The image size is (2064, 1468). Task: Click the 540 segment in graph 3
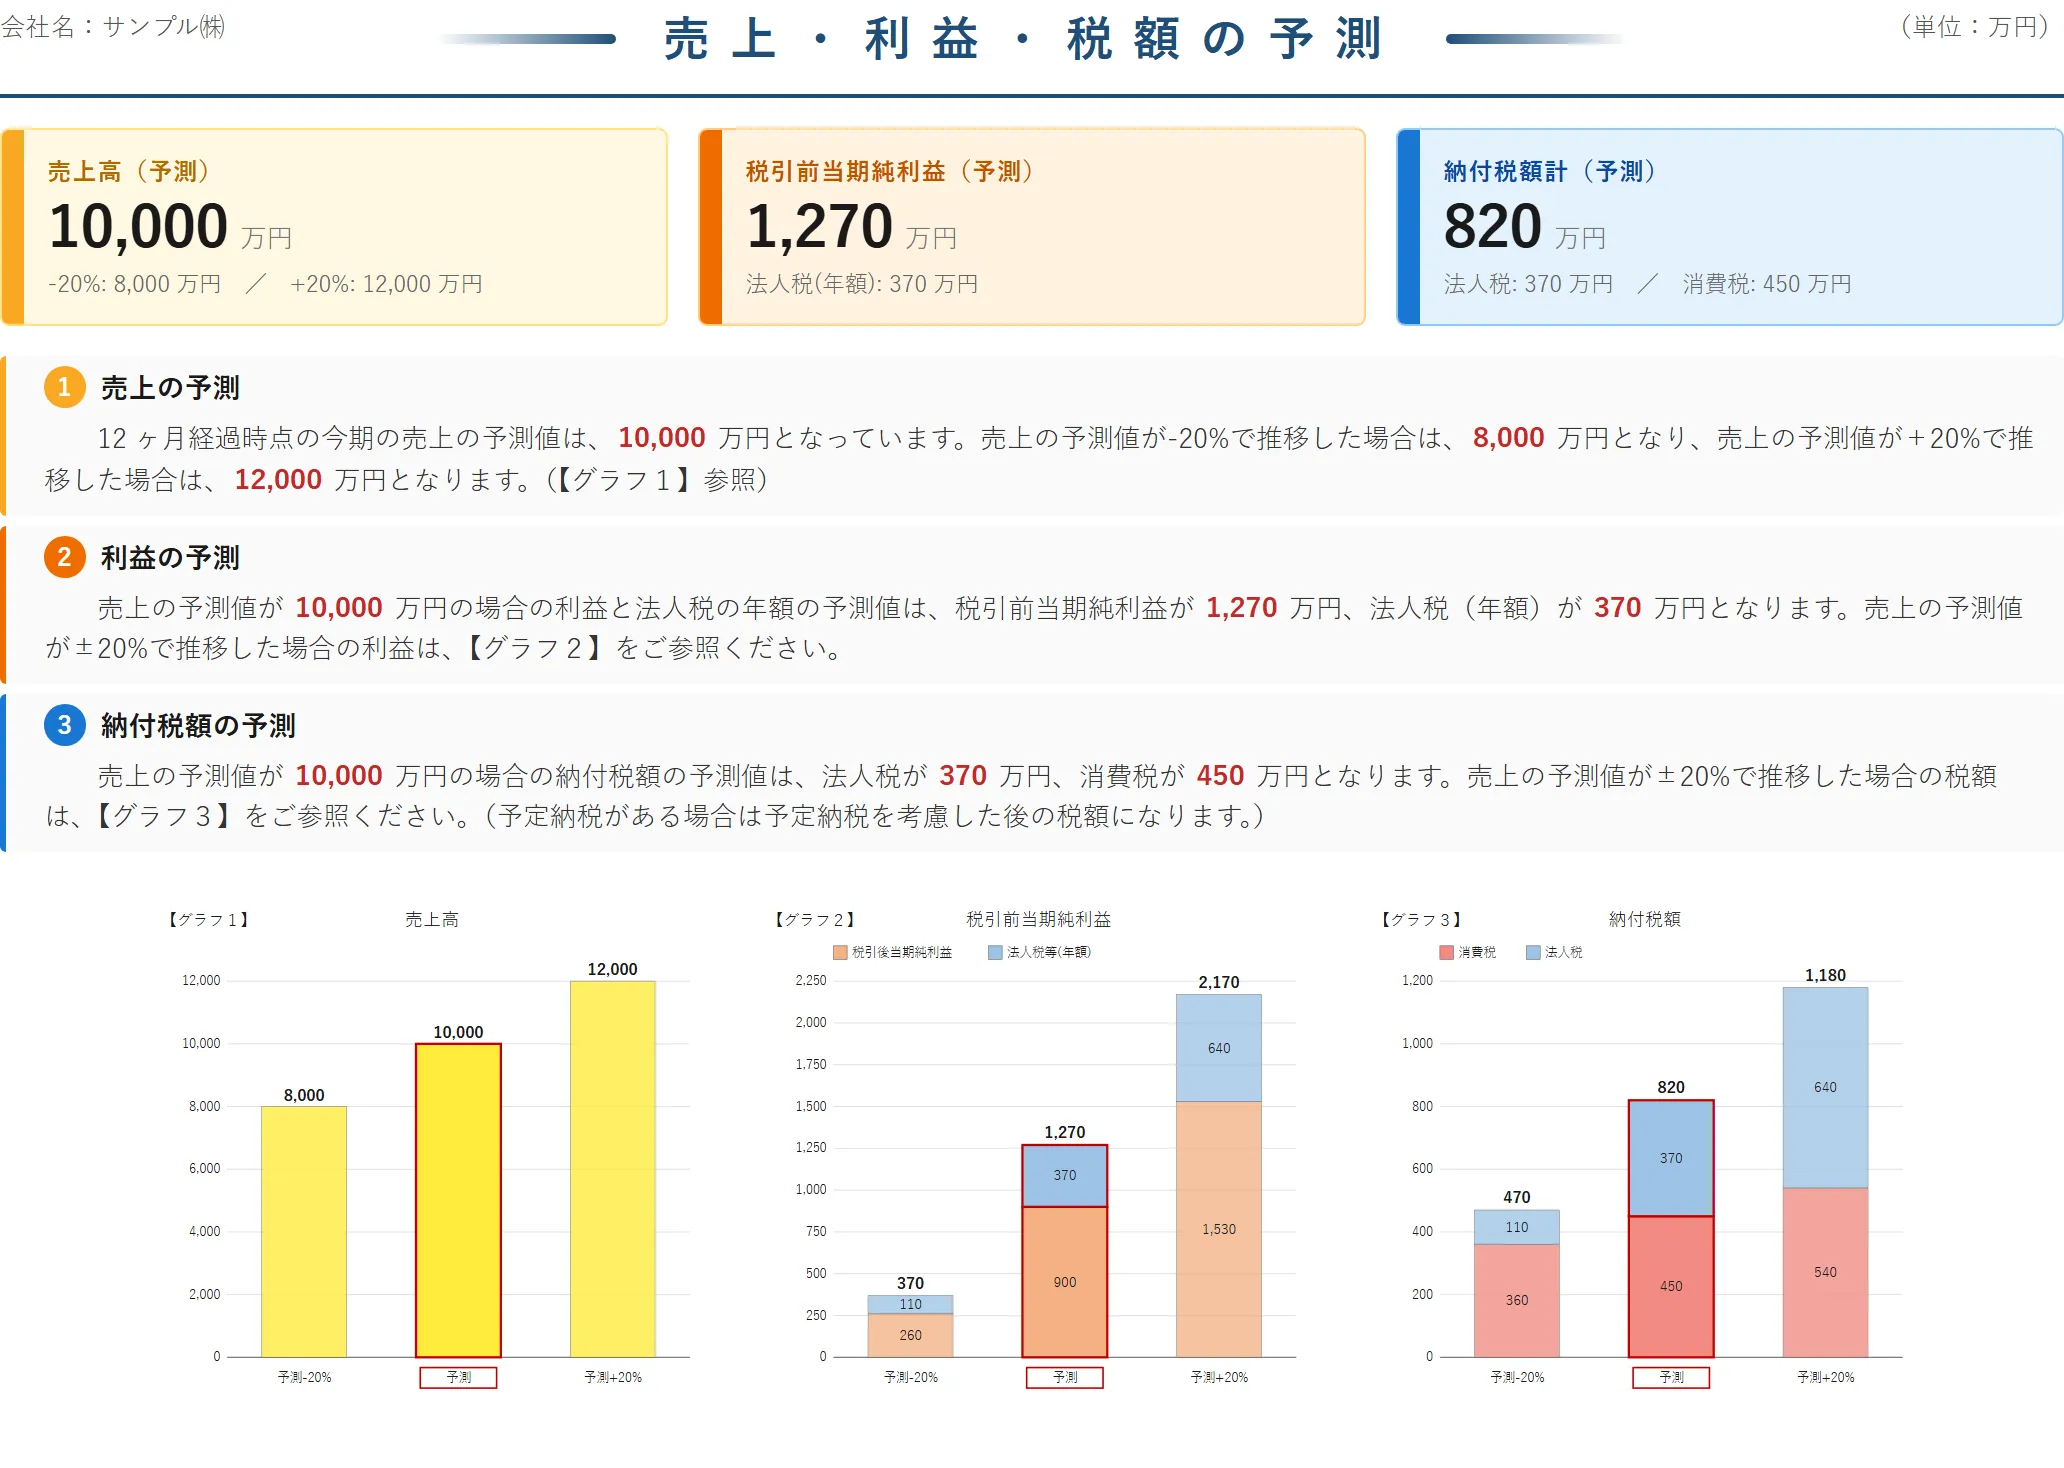[1825, 1272]
